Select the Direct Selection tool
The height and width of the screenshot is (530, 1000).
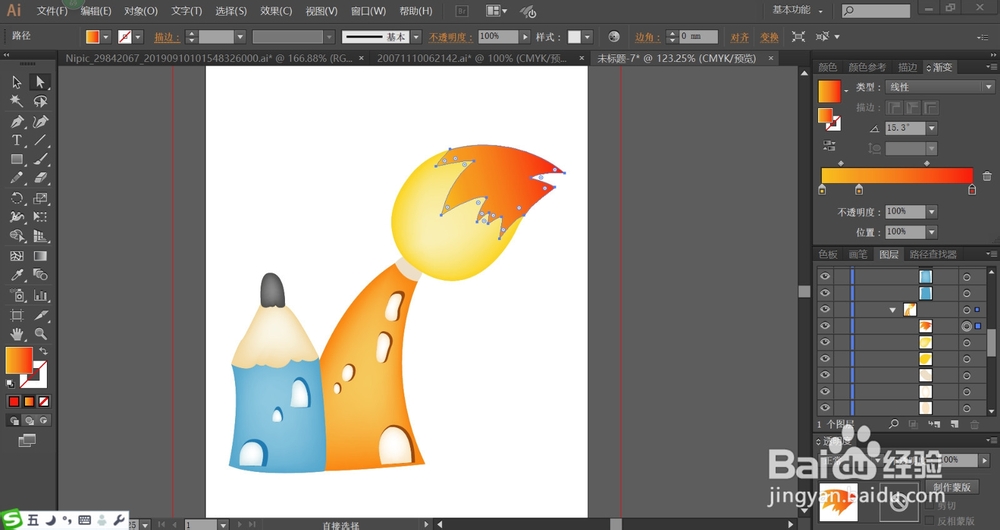pyautogui.click(x=40, y=82)
